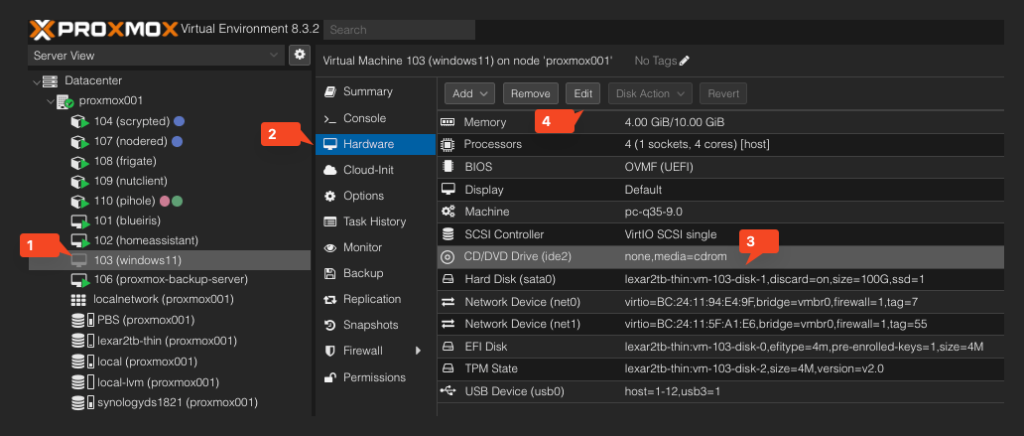The width and height of the screenshot is (1024, 436).
Task: Open the Summary tab
Action: 376,92
